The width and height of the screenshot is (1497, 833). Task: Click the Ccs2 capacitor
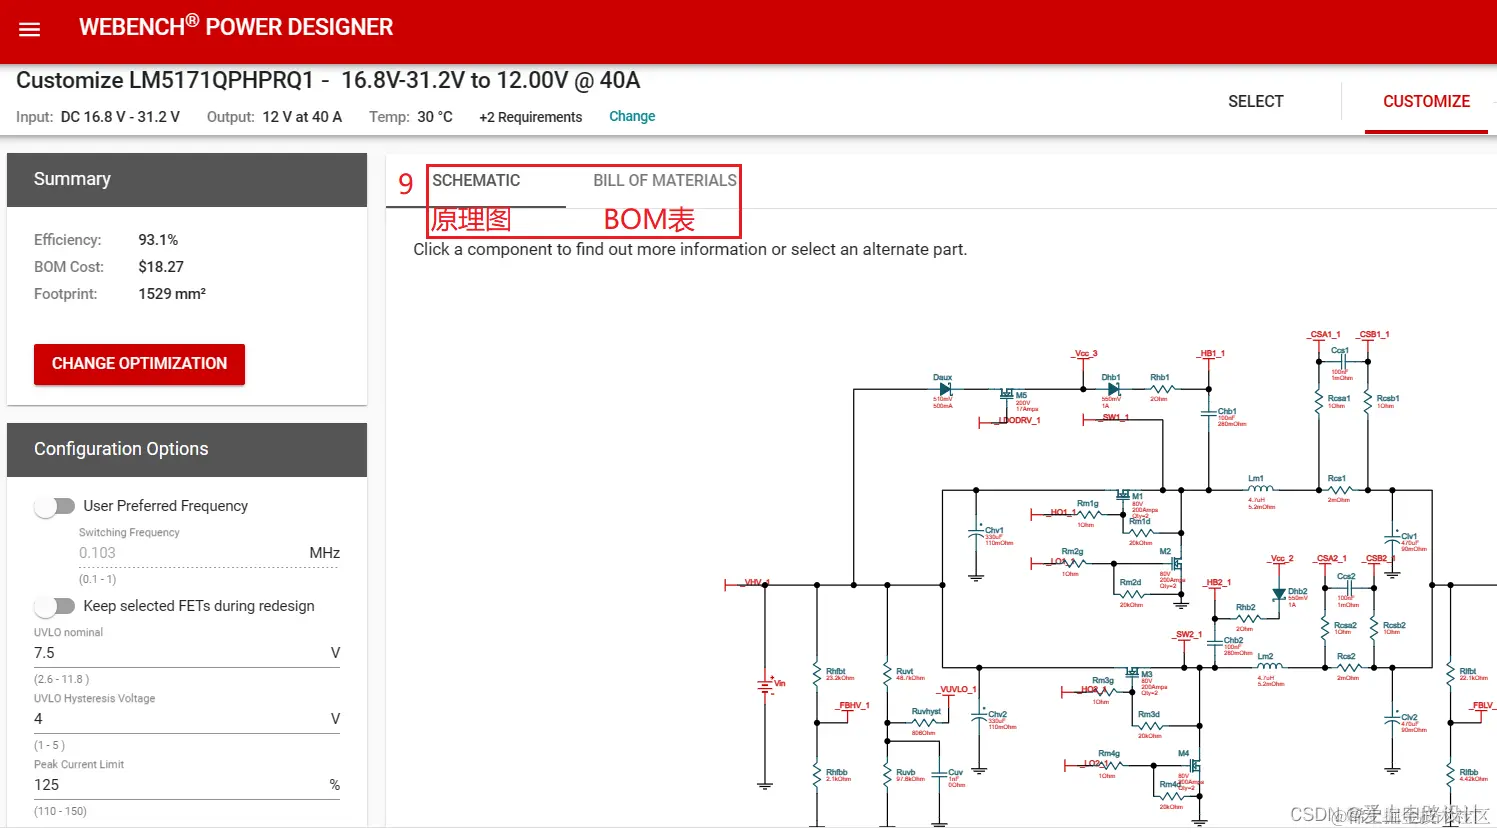[x=1348, y=587]
